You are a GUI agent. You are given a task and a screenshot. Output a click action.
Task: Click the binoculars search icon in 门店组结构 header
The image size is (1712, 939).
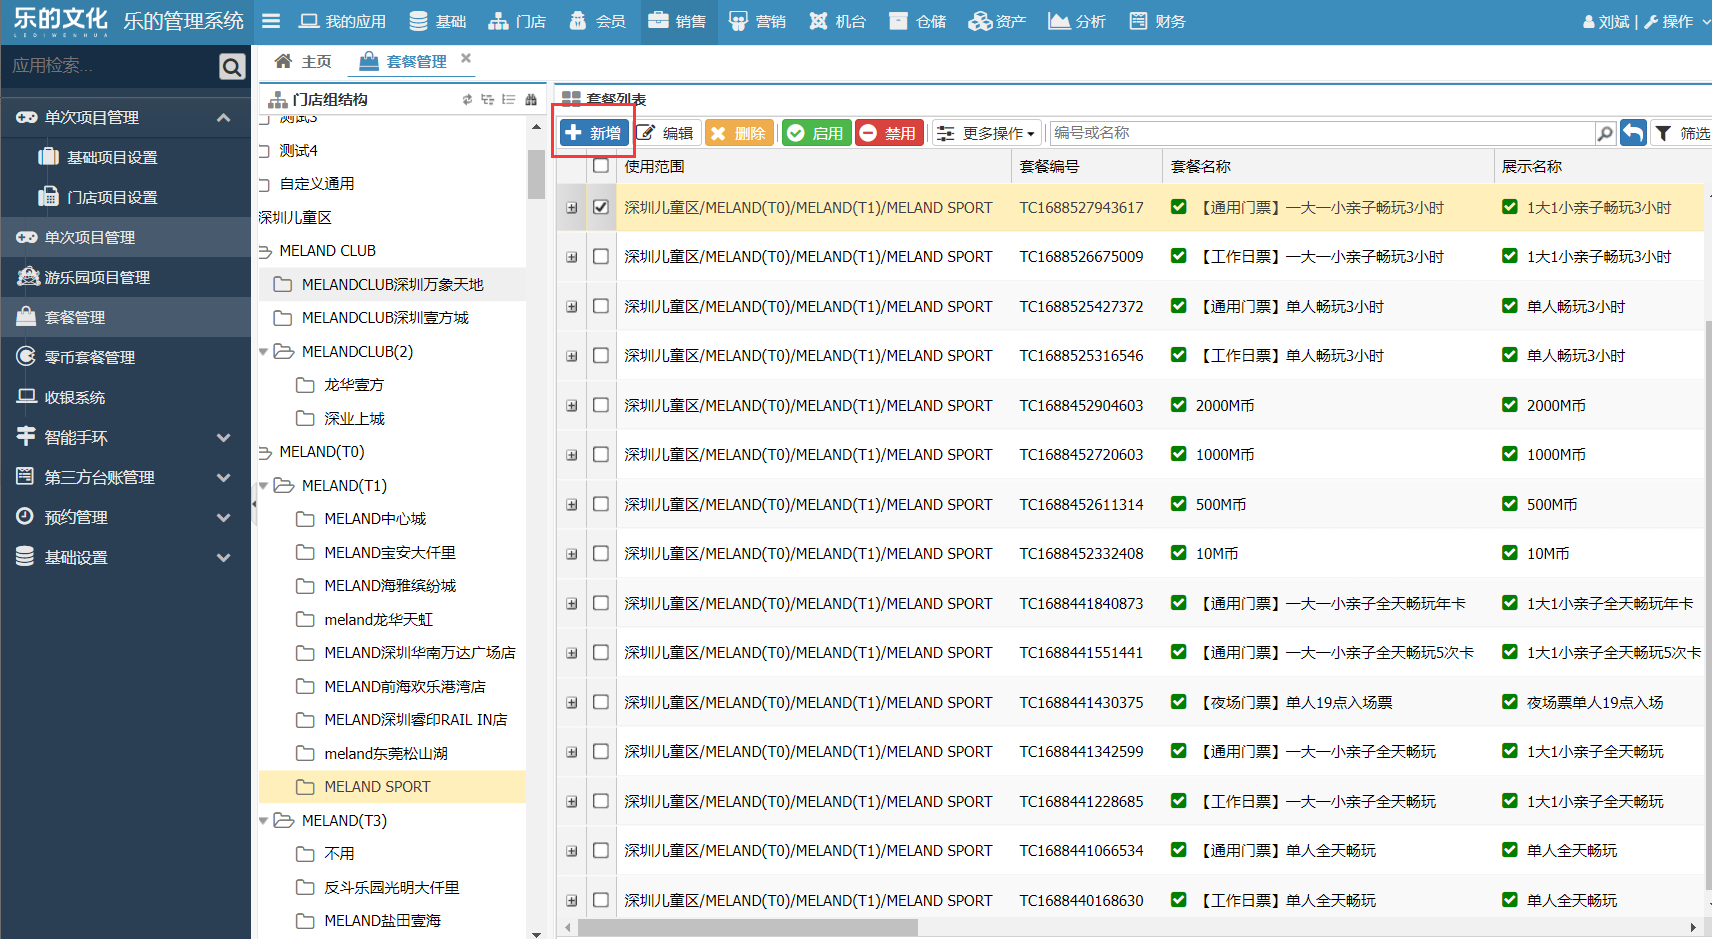tap(531, 99)
